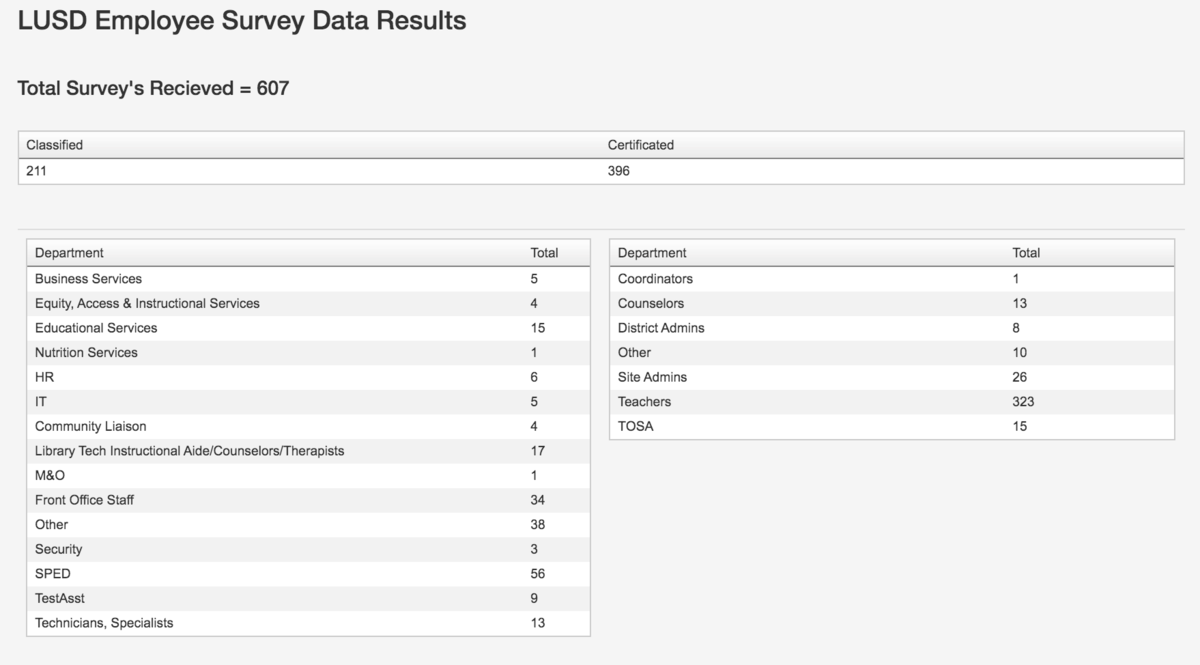Click the SPED department row
This screenshot has height=665, width=1200.
point(308,573)
